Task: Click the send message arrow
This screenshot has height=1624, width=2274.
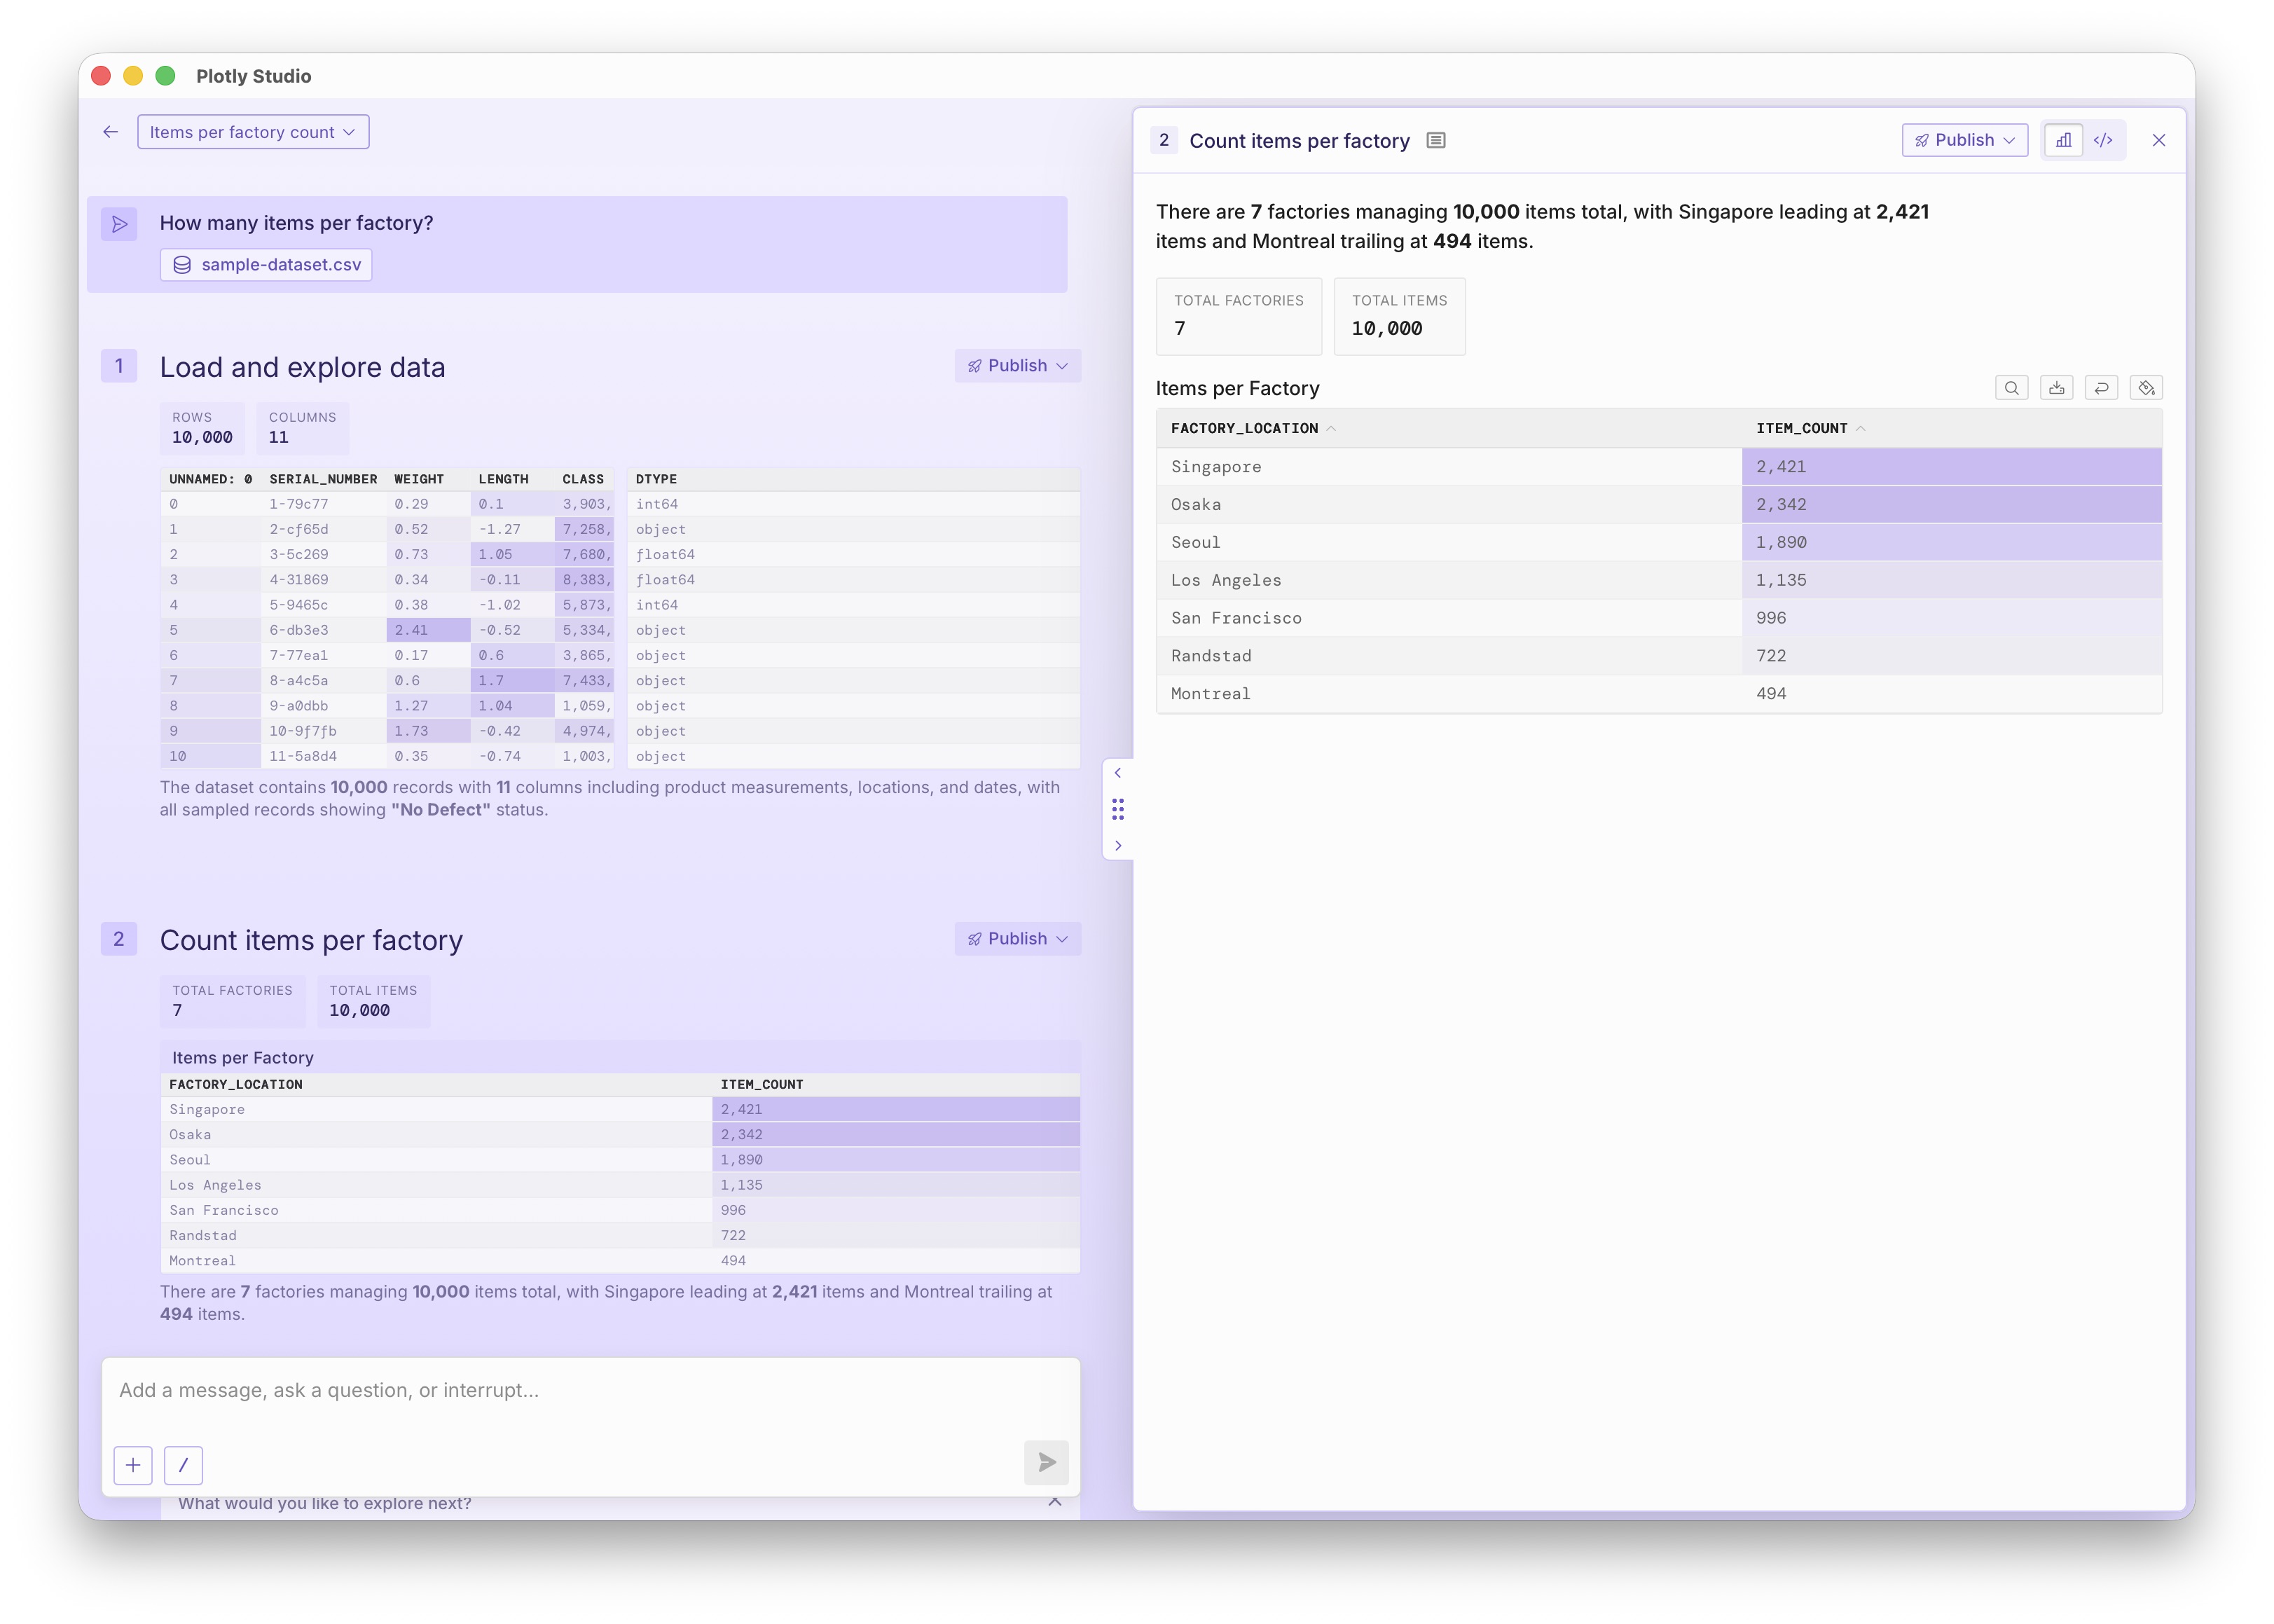Action: 1046,1463
